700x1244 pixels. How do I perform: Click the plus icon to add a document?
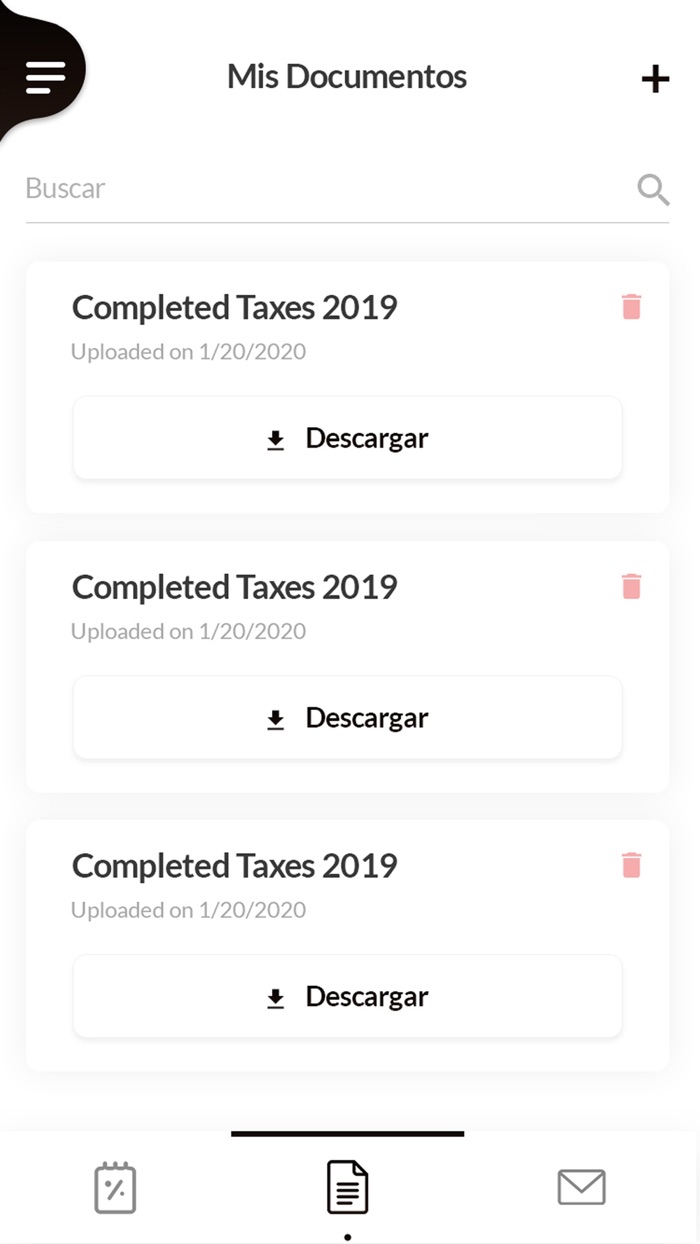[656, 78]
